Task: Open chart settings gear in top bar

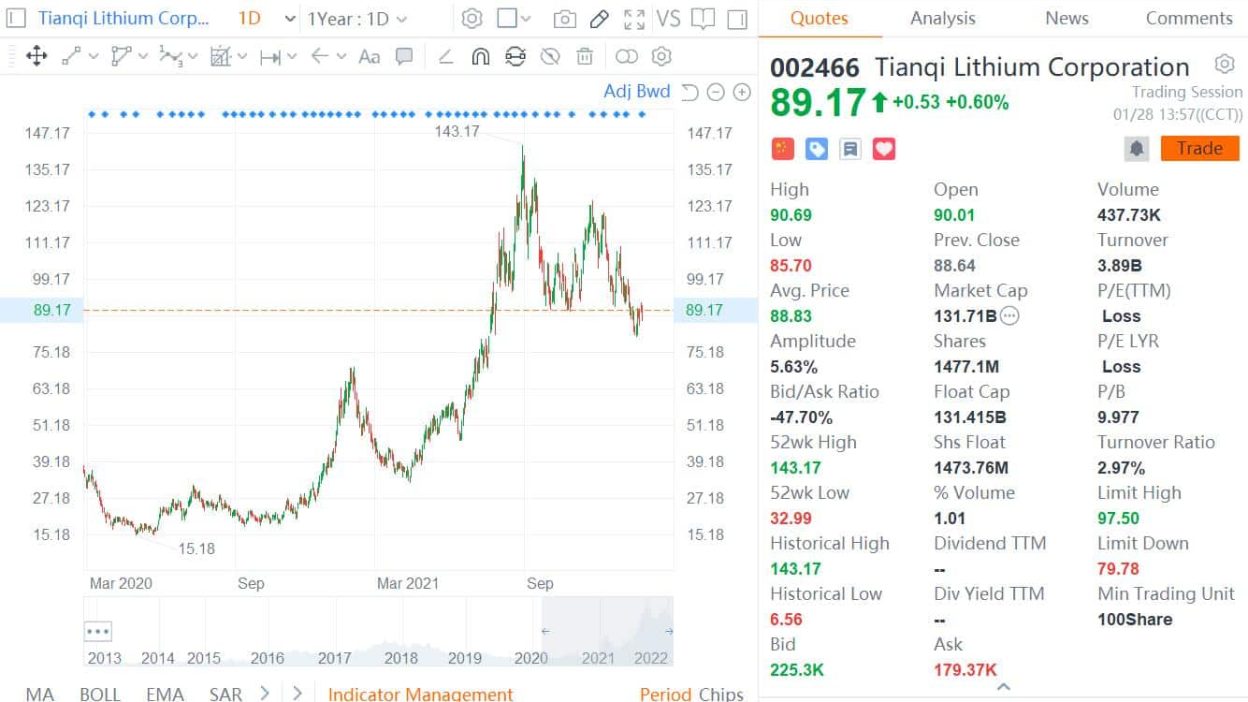Action: click(472, 19)
